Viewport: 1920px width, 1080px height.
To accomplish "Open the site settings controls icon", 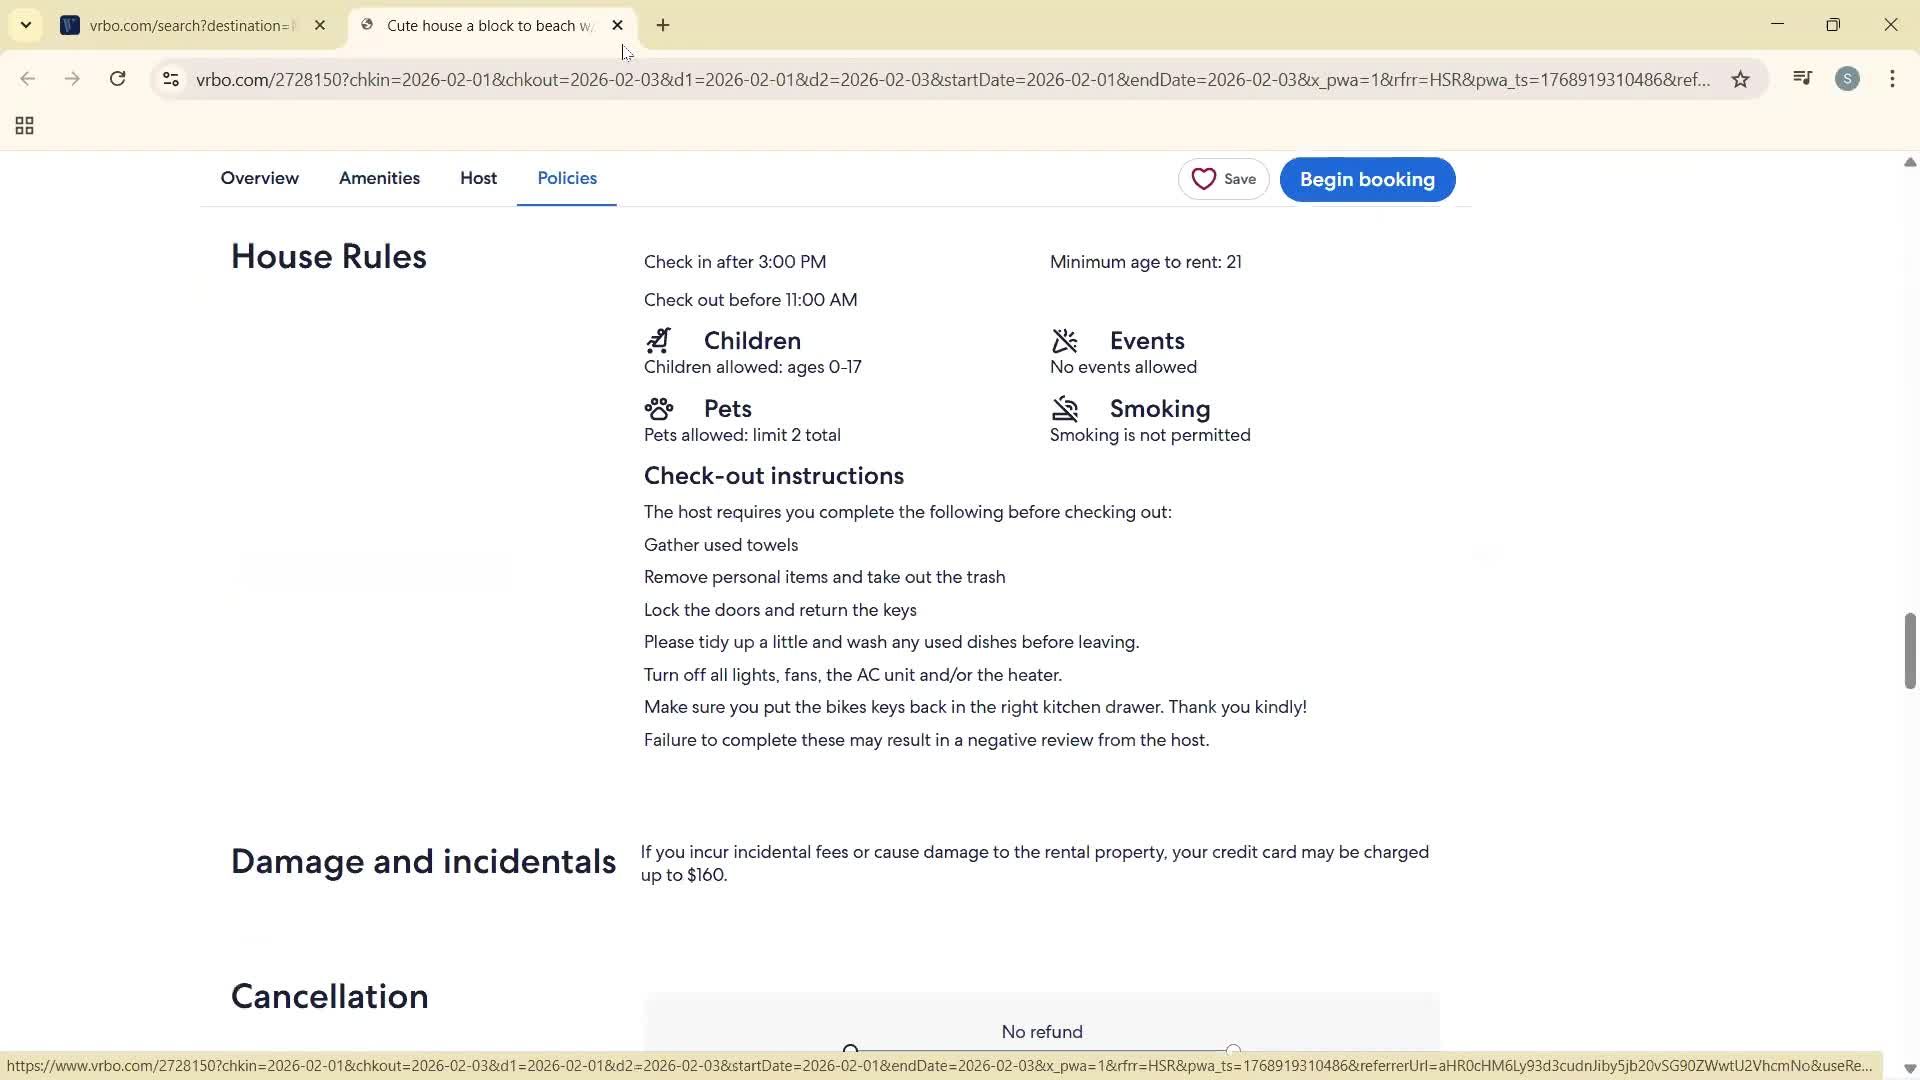I will pos(170,79).
